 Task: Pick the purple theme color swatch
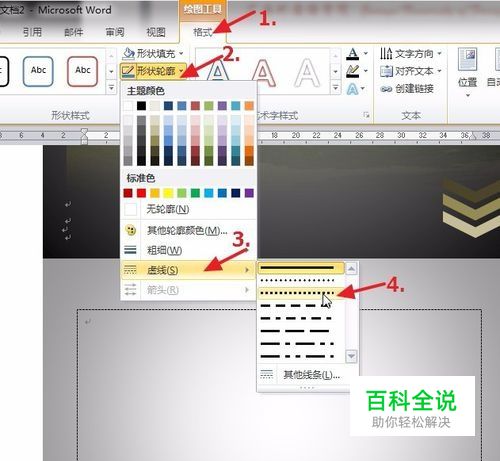(222, 106)
